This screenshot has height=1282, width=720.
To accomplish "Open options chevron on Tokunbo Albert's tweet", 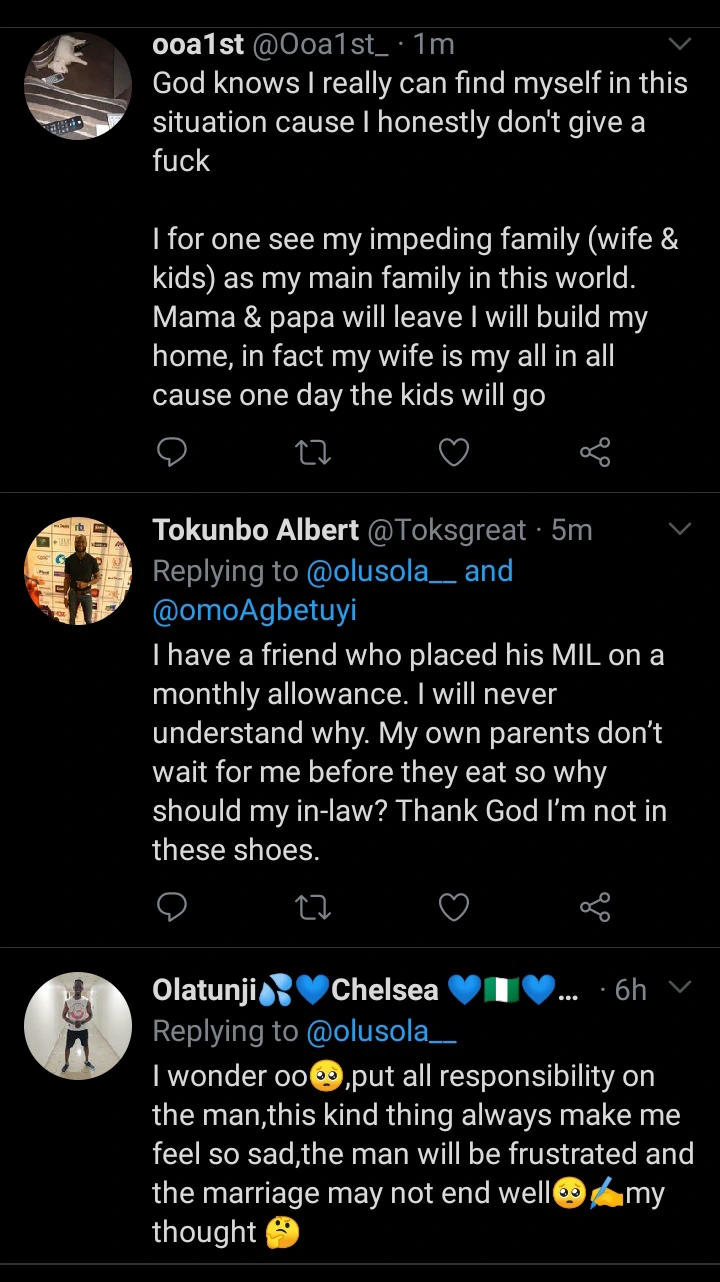I will (680, 528).
